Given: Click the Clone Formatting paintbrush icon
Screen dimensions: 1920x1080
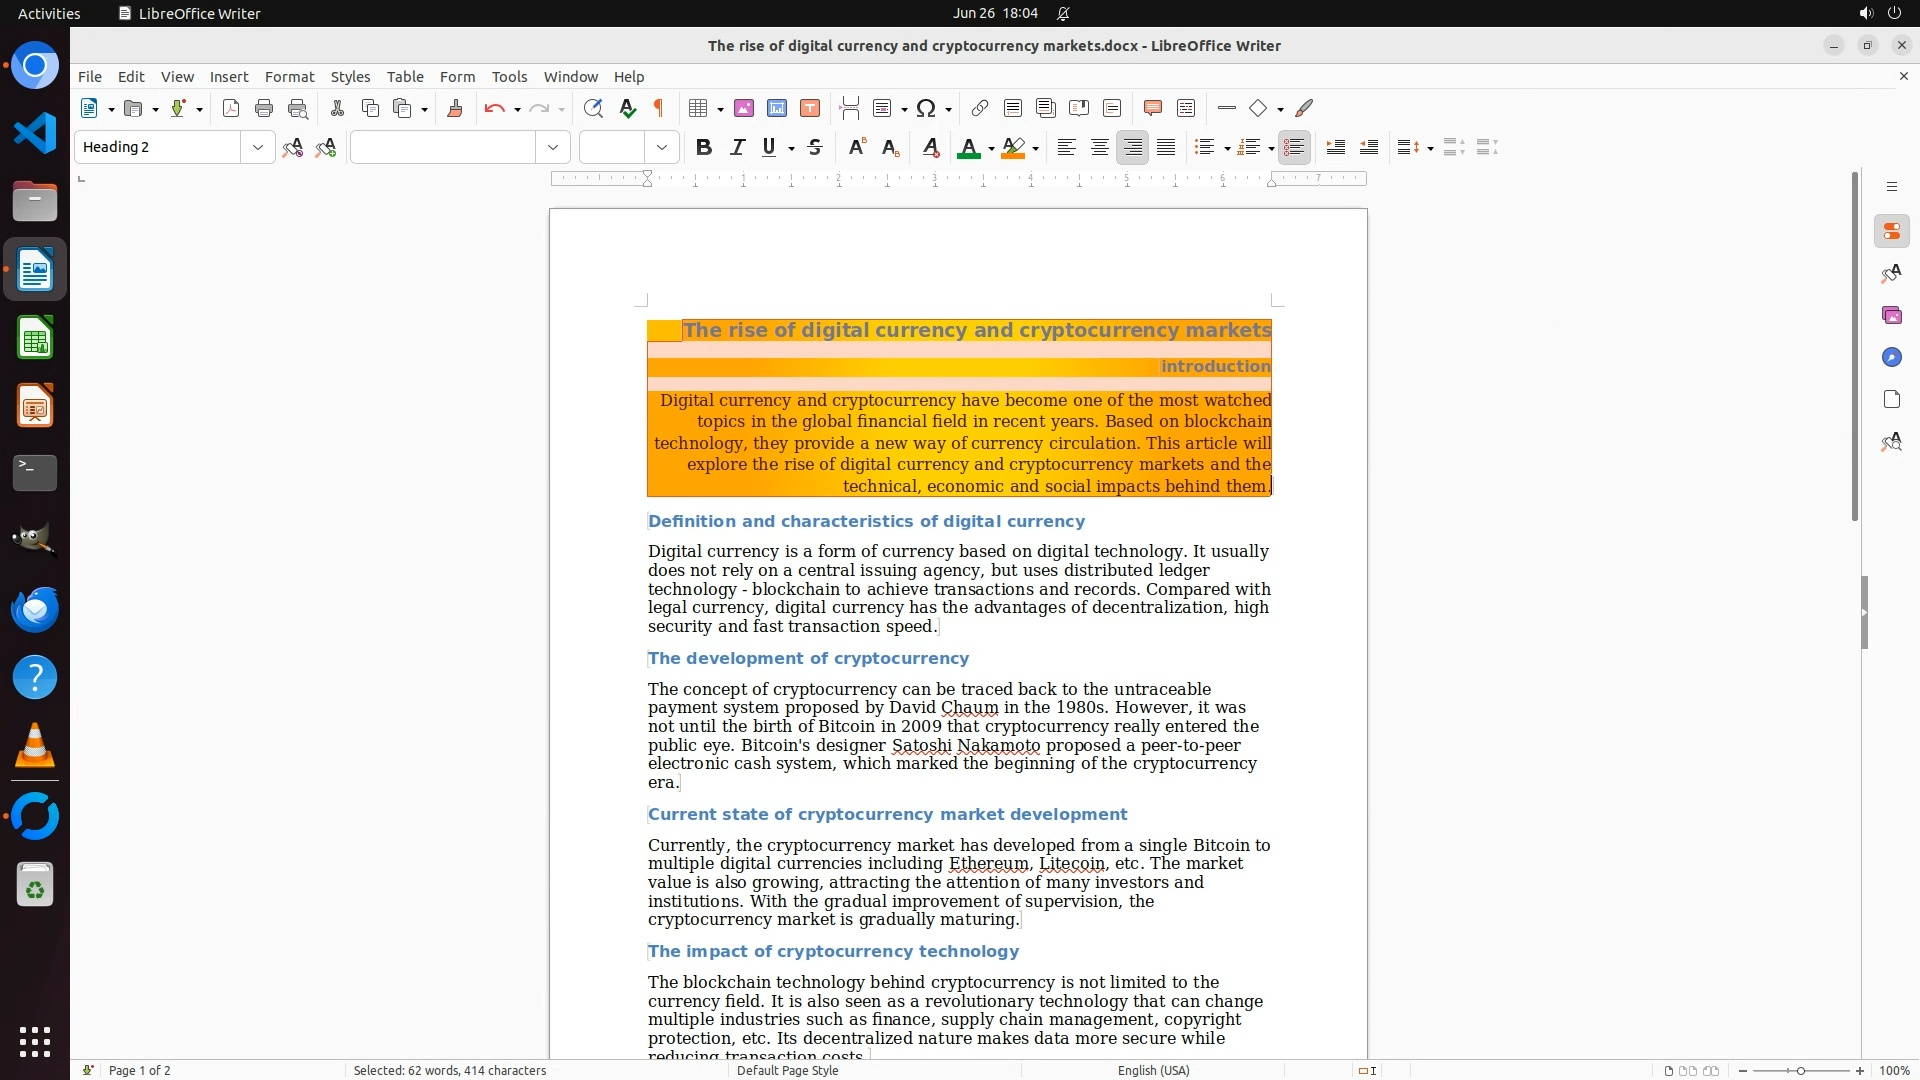Looking at the screenshot, I should point(455,108).
